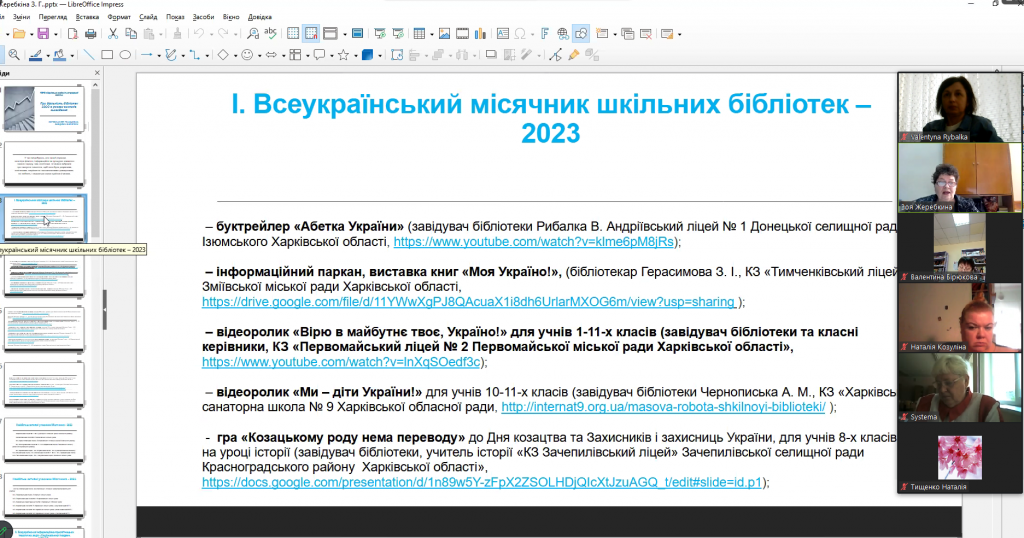Viewport: 1024px width, 538px height.
Task: Open the Master Slide view icon
Action: pyautogui.click(x=357, y=34)
